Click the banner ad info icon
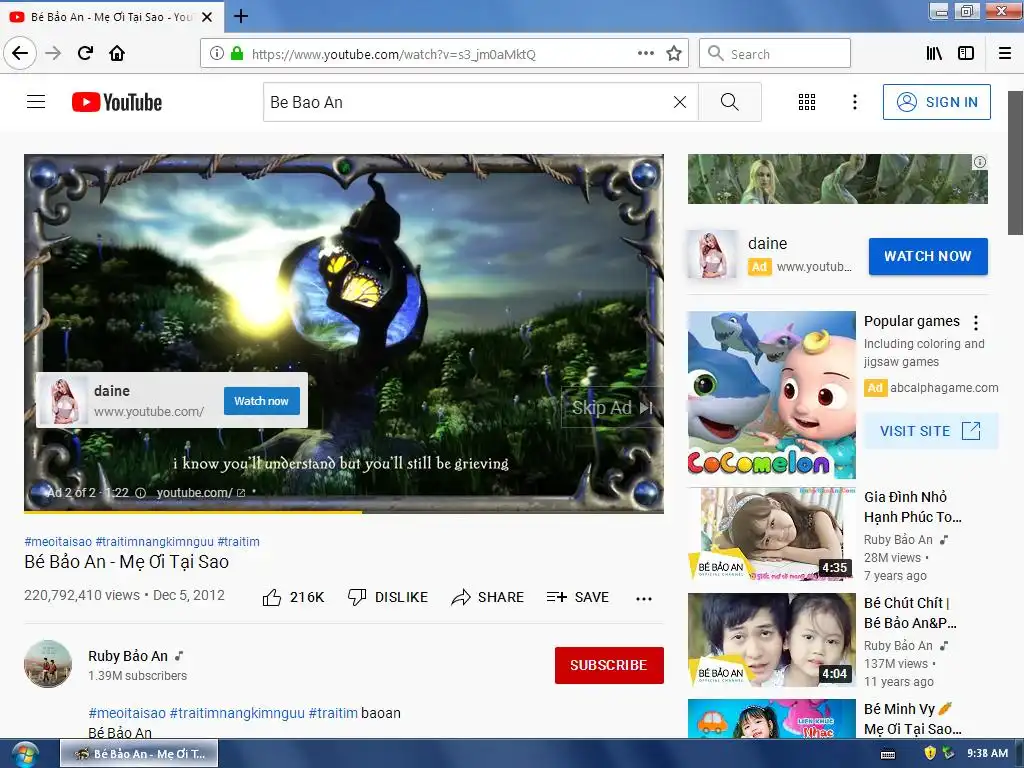This screenshot has height=768, width=1024. click(980, 162)
